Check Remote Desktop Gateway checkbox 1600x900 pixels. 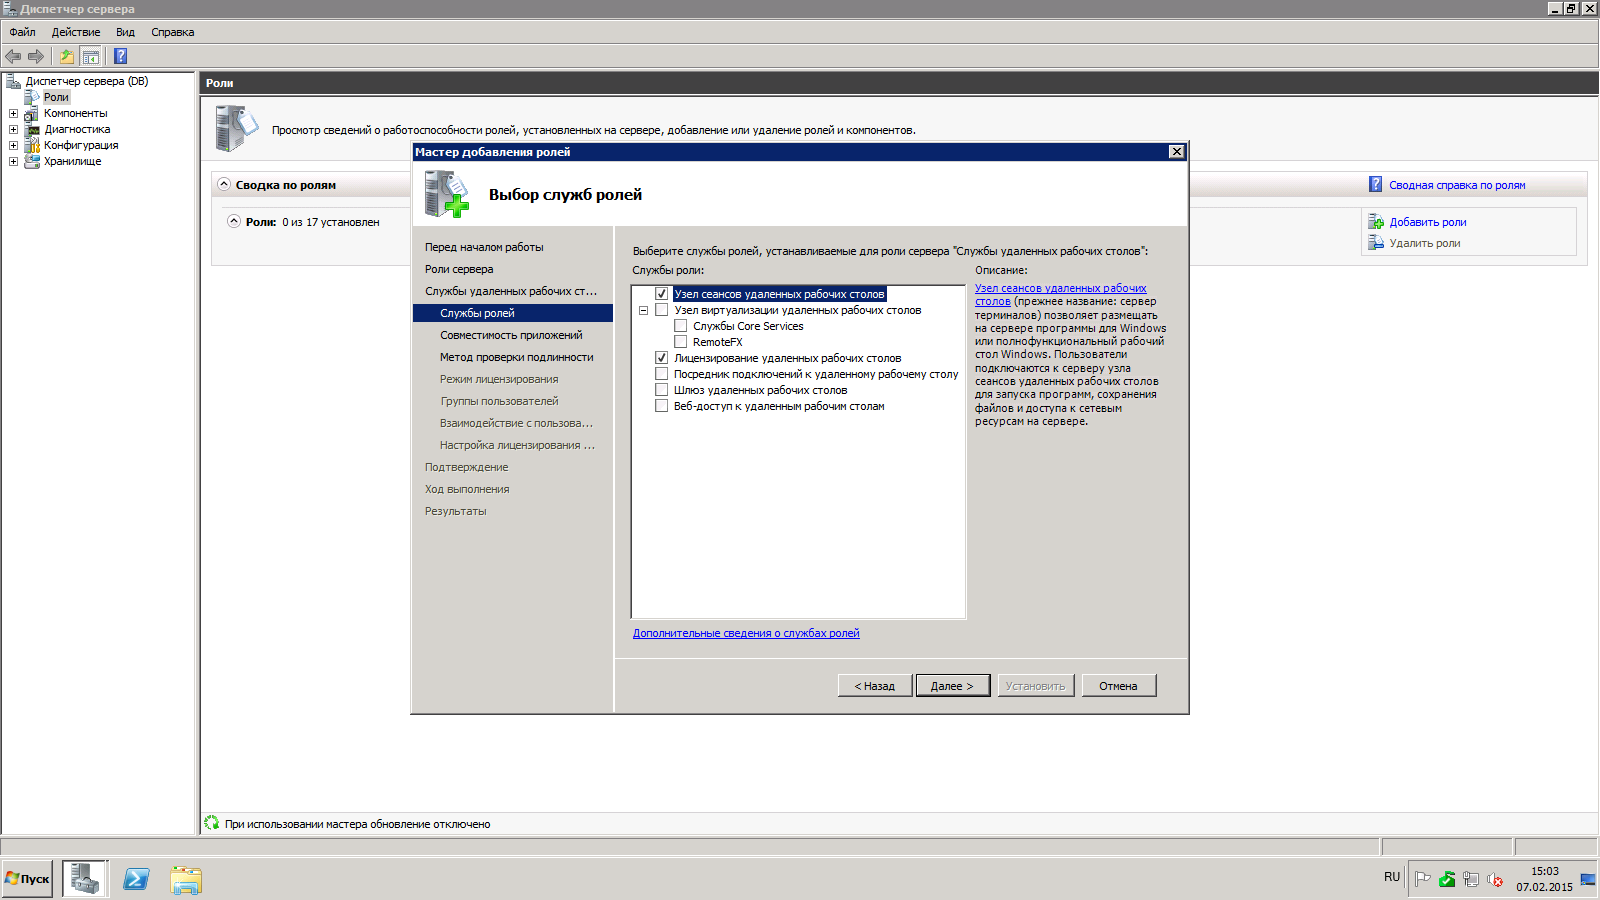661,390
